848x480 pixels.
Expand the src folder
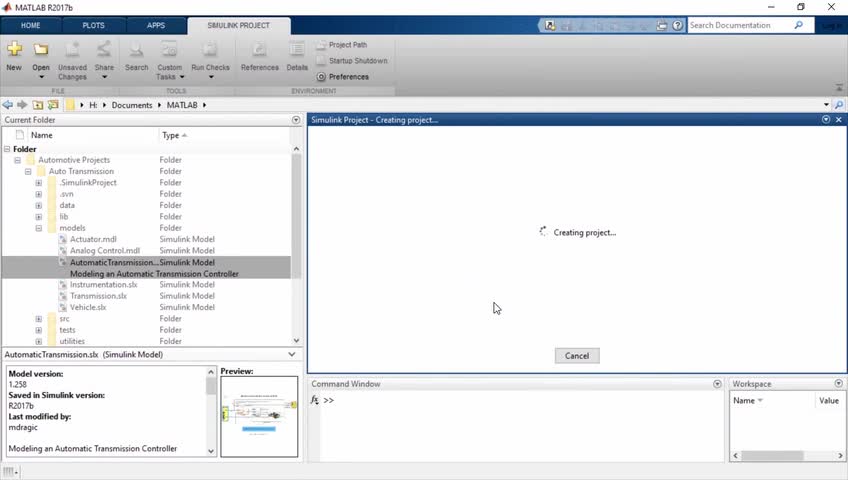click(38, 319)
